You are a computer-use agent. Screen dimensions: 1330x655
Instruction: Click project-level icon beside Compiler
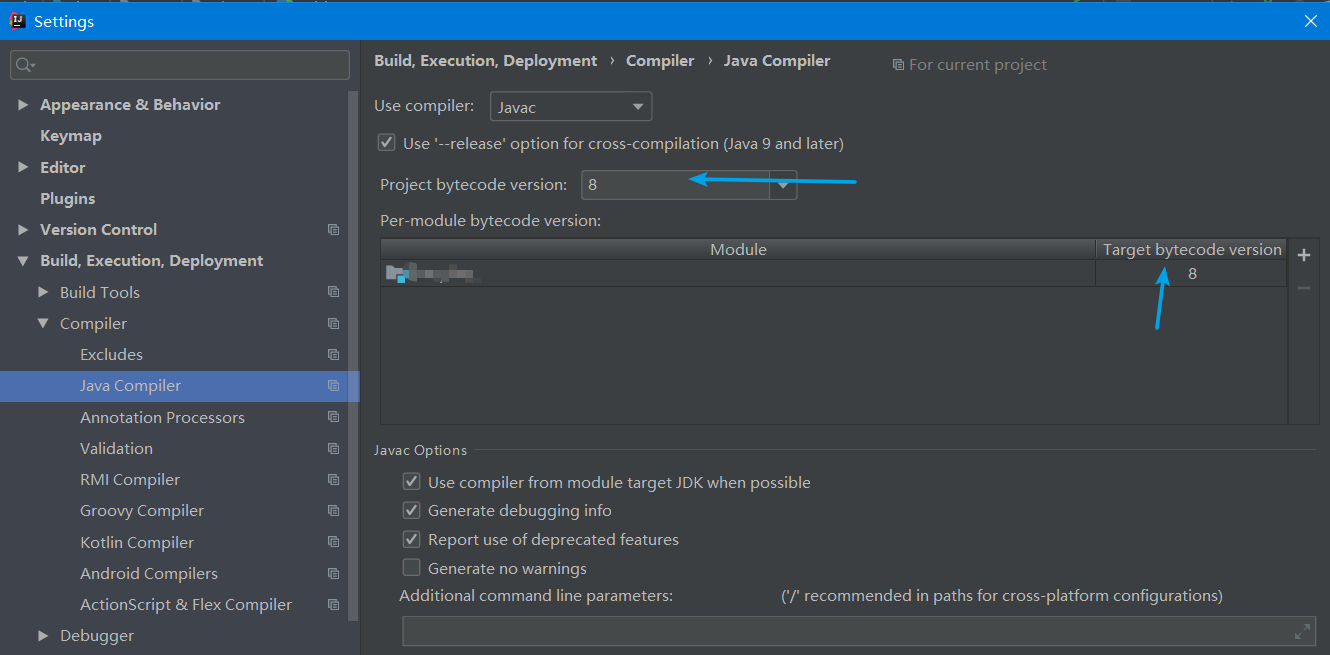334,324
